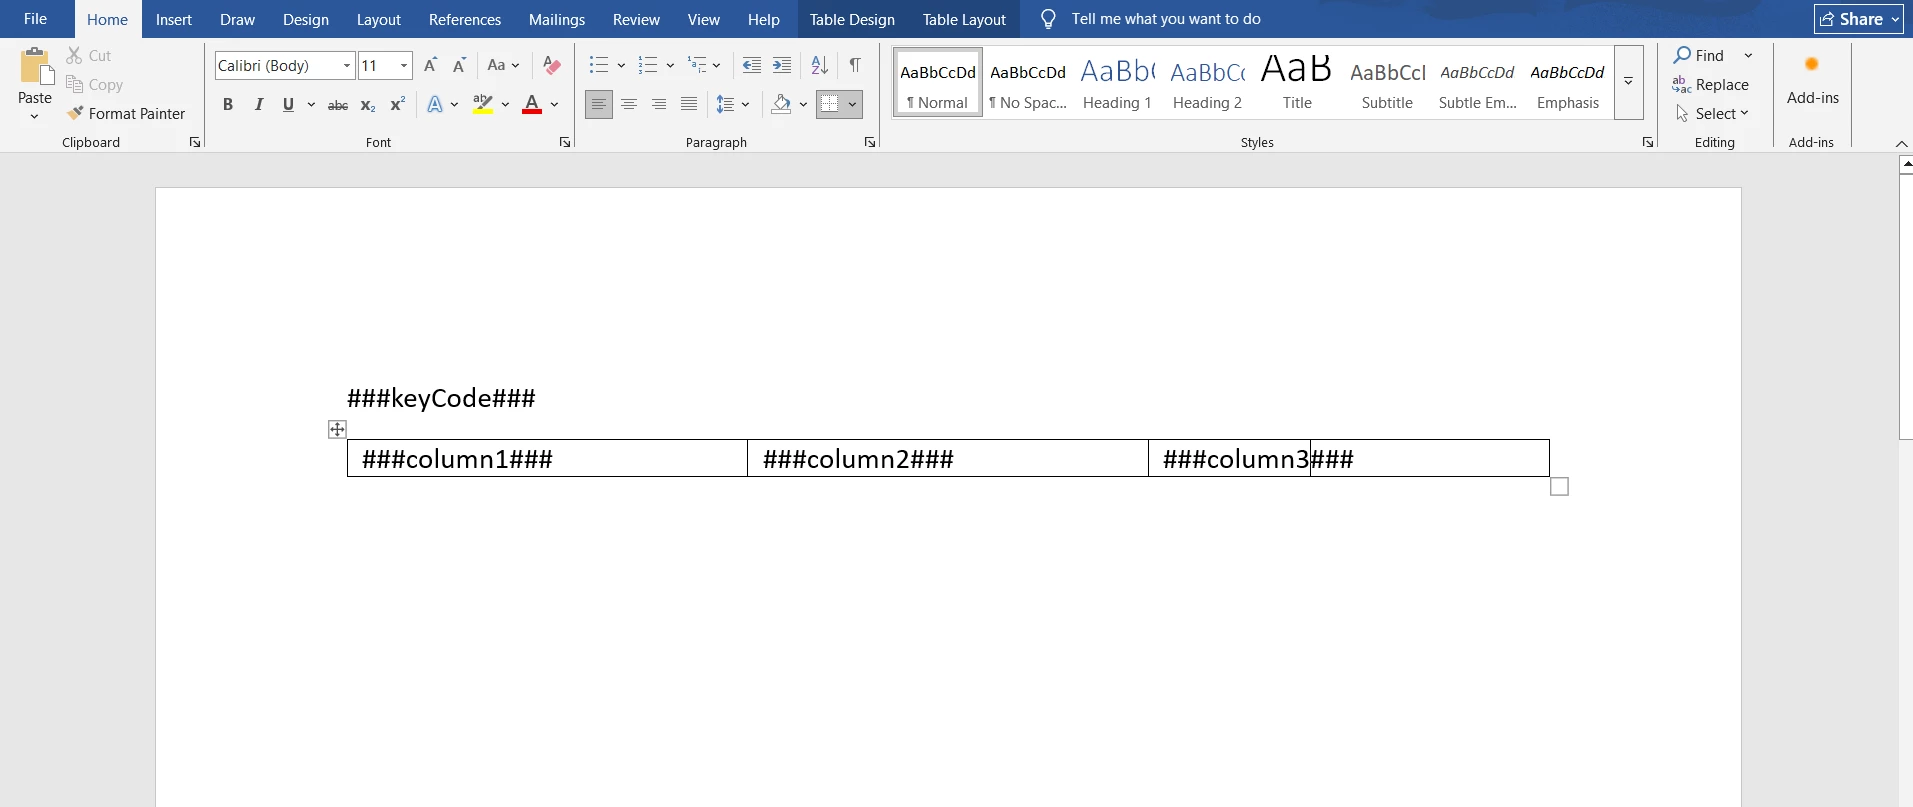This screenshot has height=807, width=1913.
Task: Show paragraph marks with pilcrow icon
Action: click(x=855, y=66)
